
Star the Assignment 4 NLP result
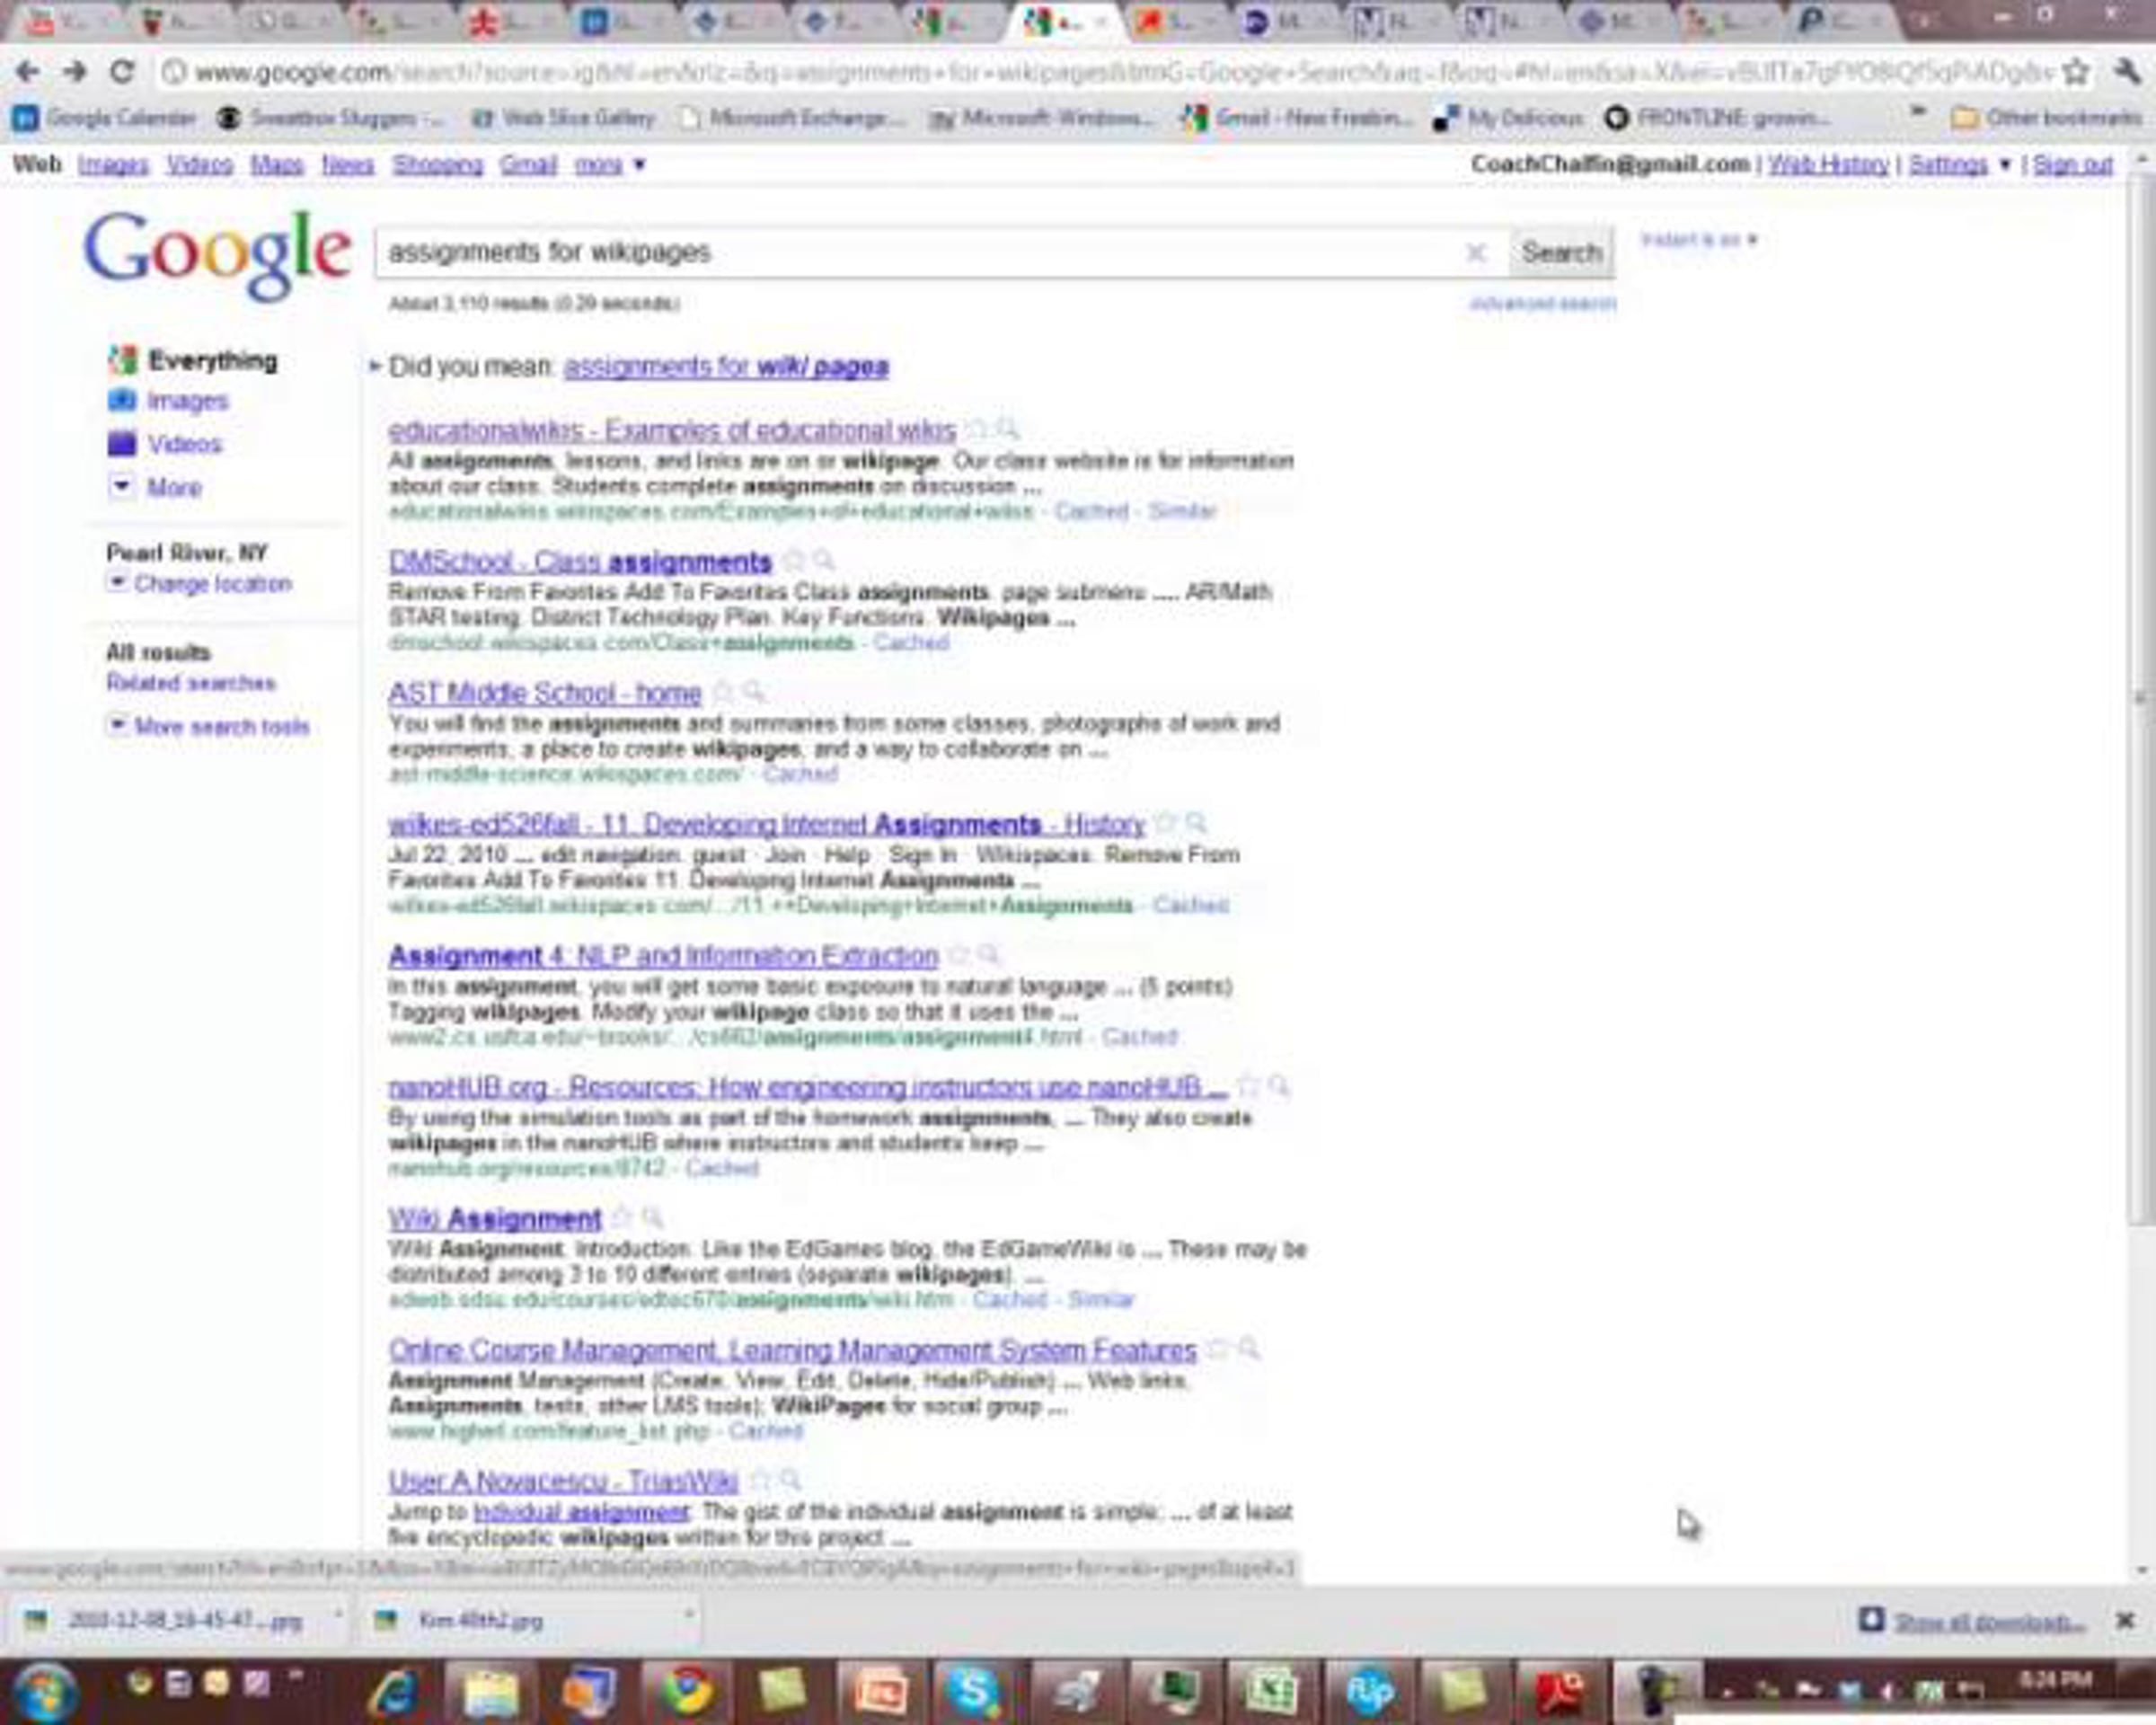(959, 955)
